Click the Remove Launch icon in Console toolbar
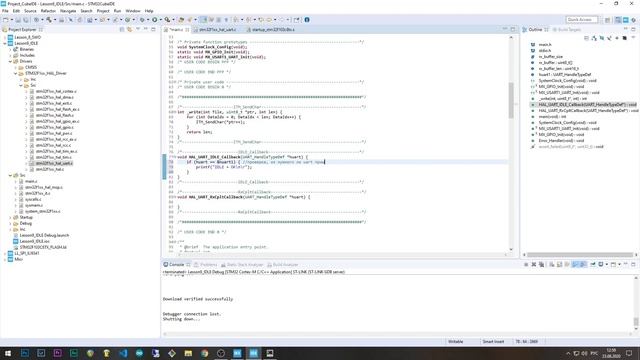This screenshot has width=640, height=360. 534,264
